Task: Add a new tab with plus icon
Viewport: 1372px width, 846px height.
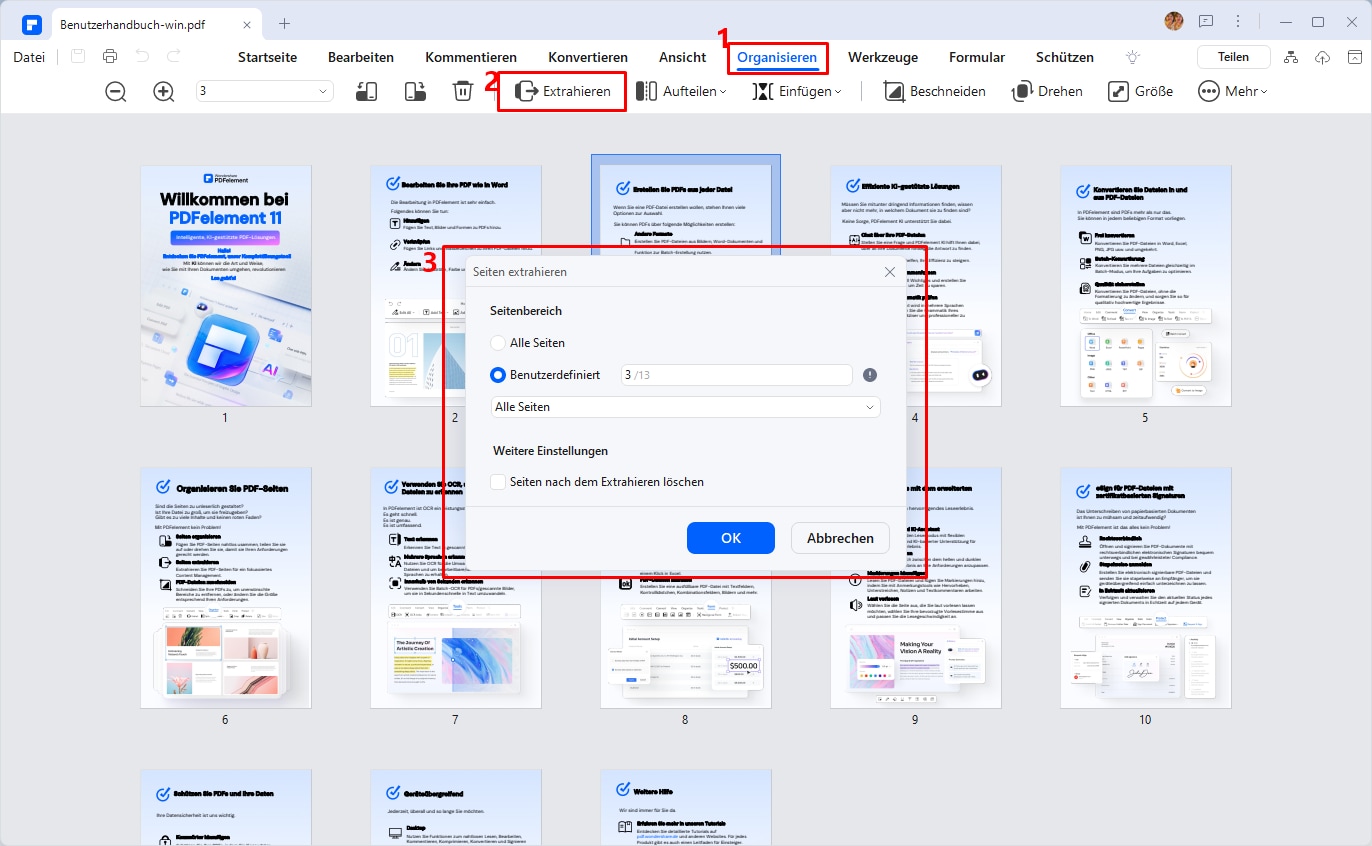Action: 285,22
